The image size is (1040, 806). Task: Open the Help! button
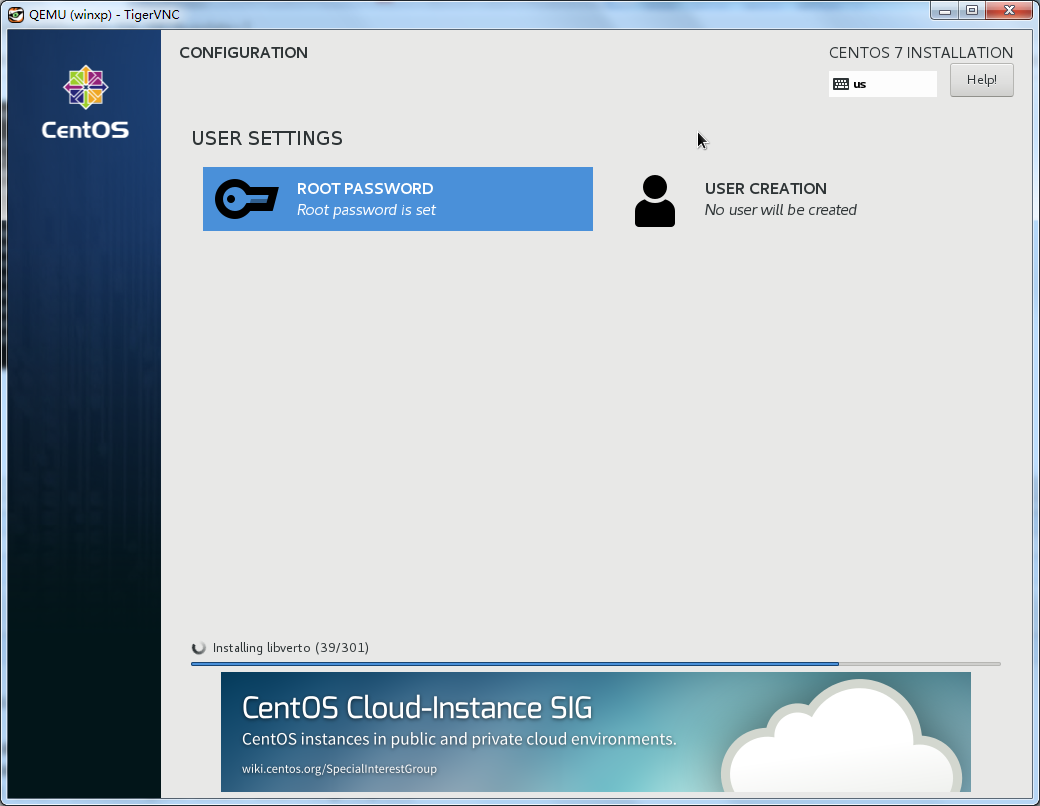(x=982, y=80)
